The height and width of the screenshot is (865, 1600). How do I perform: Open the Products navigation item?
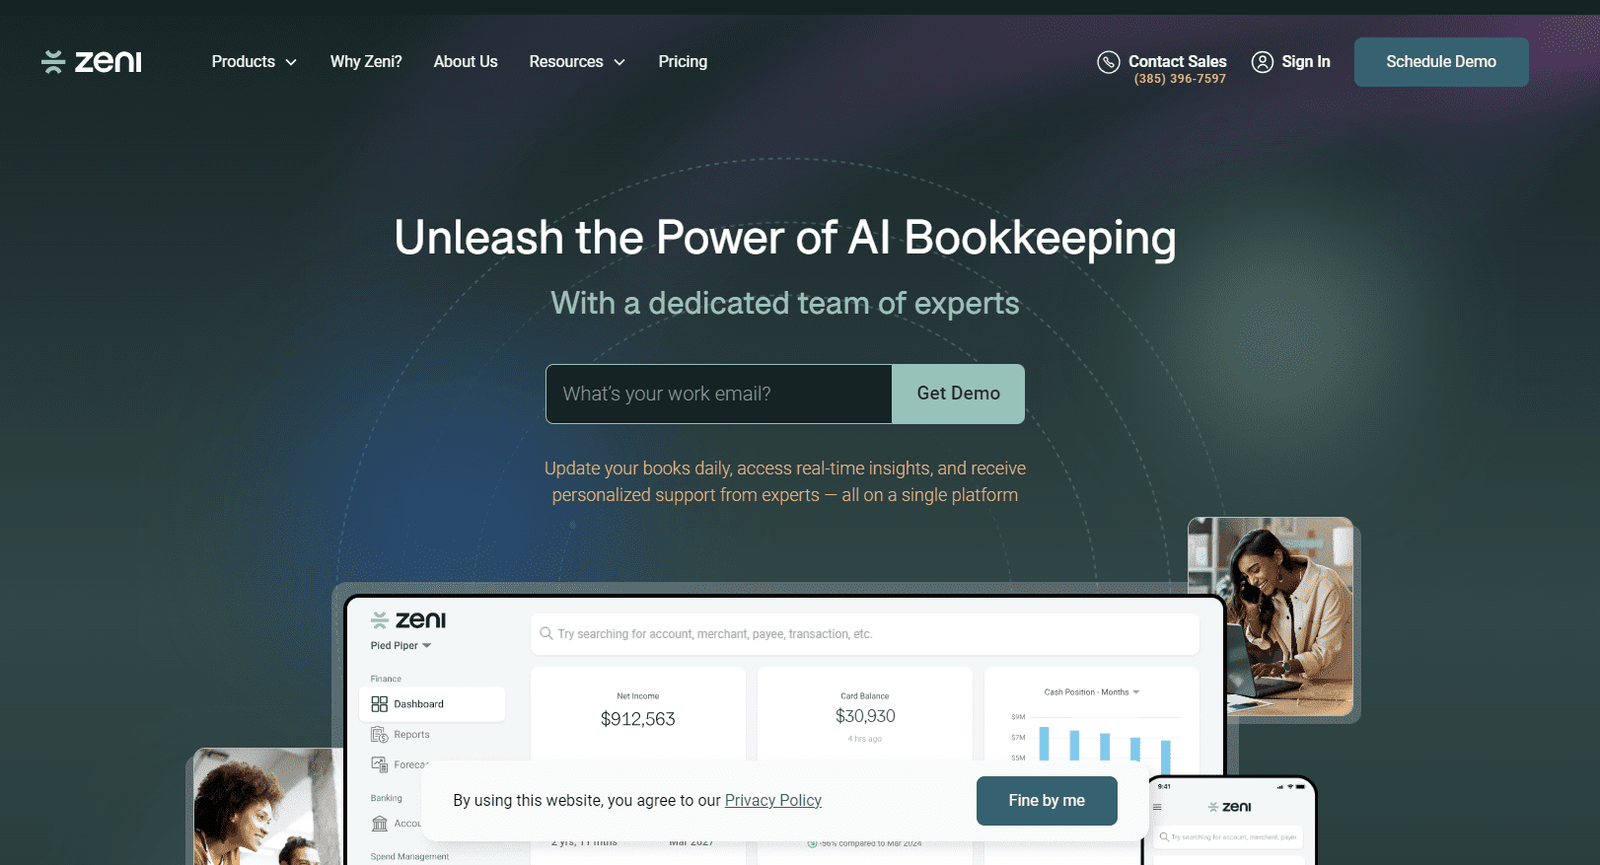pos(243,62)
